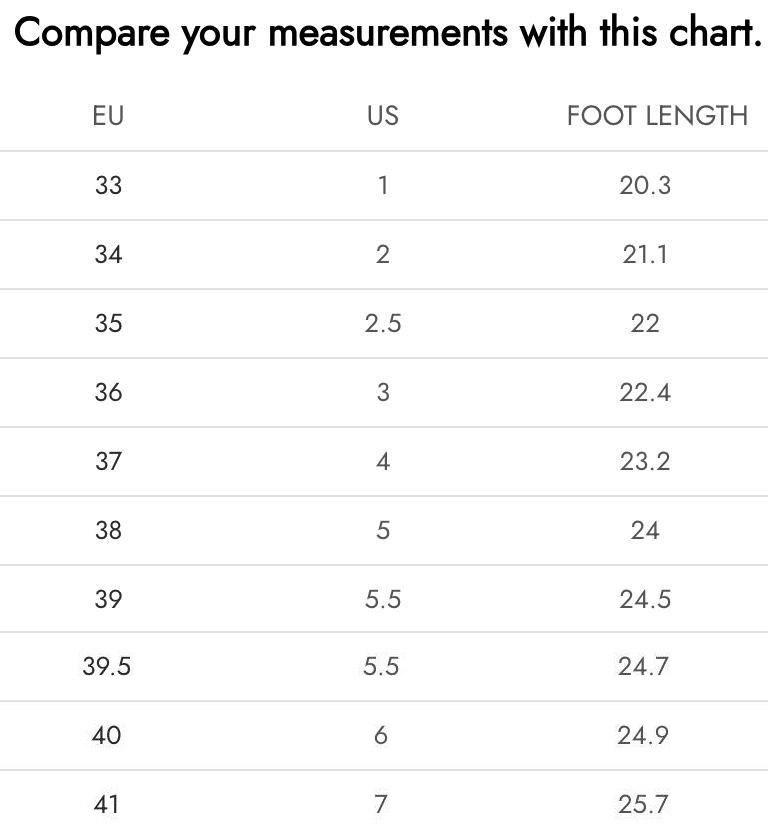Click the EU column header
Screen dimensions: 768x838
pyautogui.click(x=108, y=115)
